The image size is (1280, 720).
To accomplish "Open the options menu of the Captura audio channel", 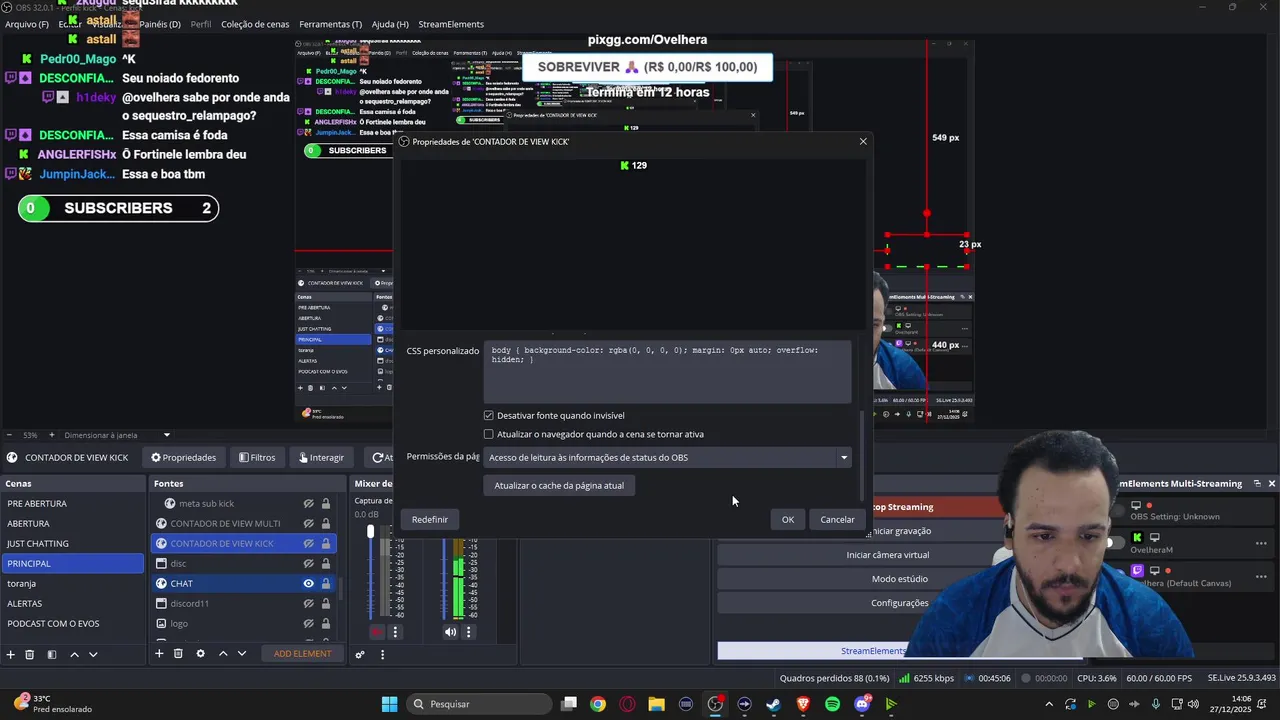I will click(395, 632).
